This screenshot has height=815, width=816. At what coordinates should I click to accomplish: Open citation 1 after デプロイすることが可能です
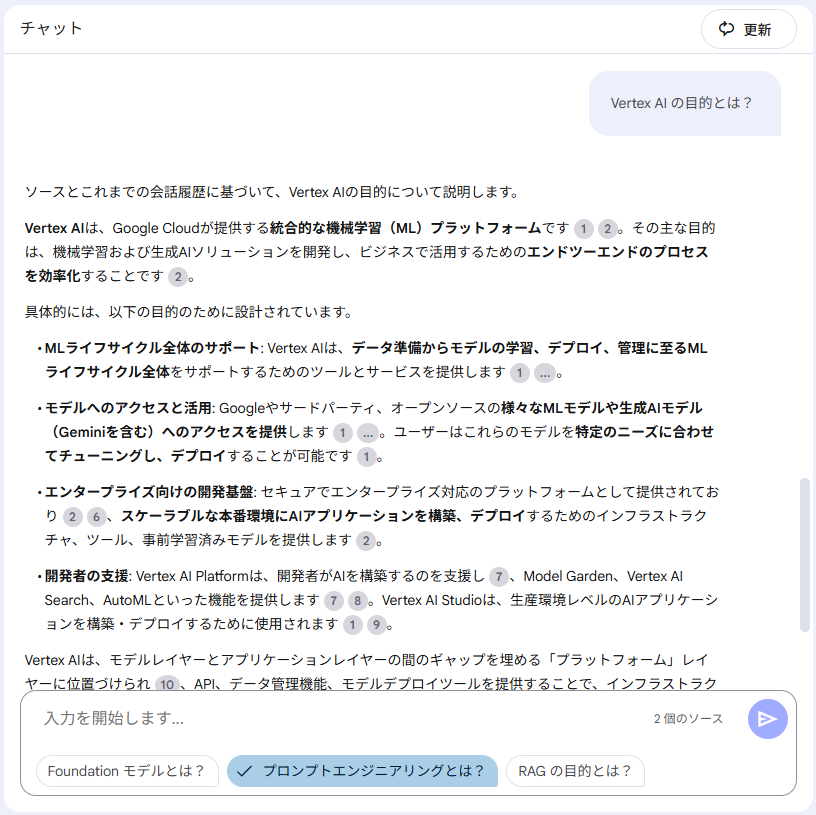coord(366,457)
